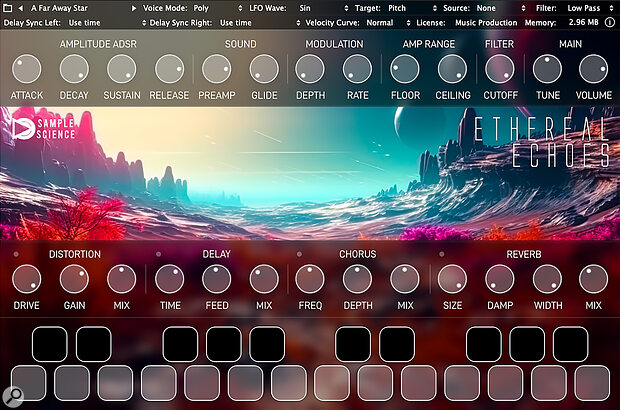620x410 pixels.
Task: Toggle the Delay effect on
Action: 158,254
